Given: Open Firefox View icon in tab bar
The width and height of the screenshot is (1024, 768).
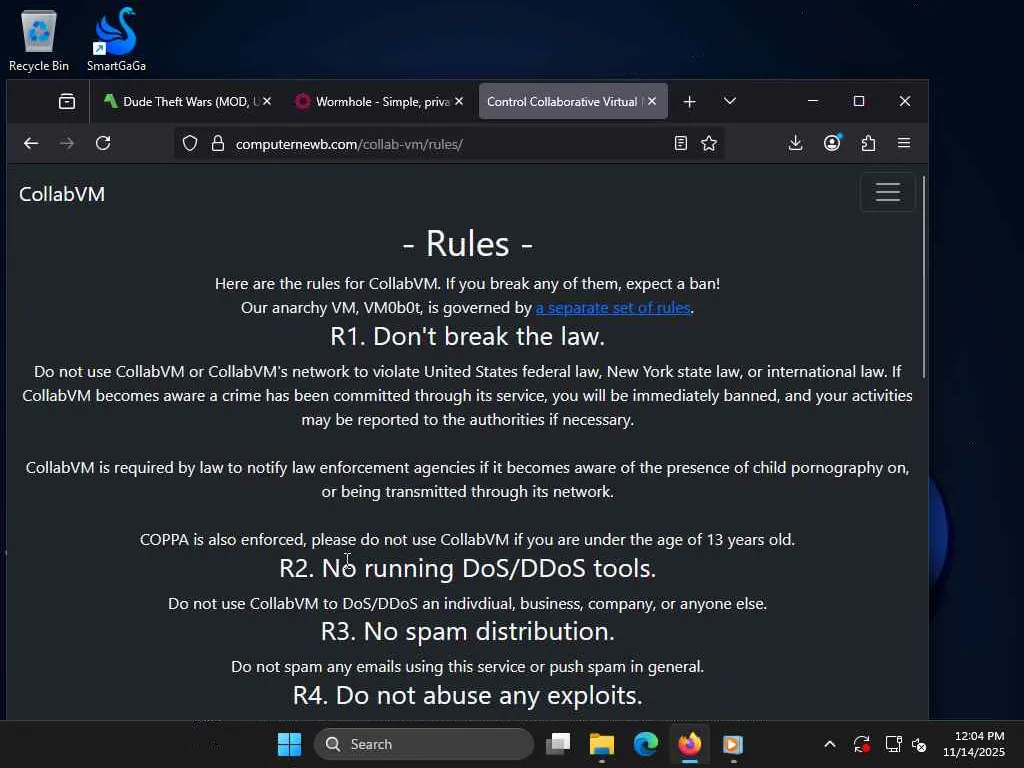Looking at the screenshot, I should (67, 101).
